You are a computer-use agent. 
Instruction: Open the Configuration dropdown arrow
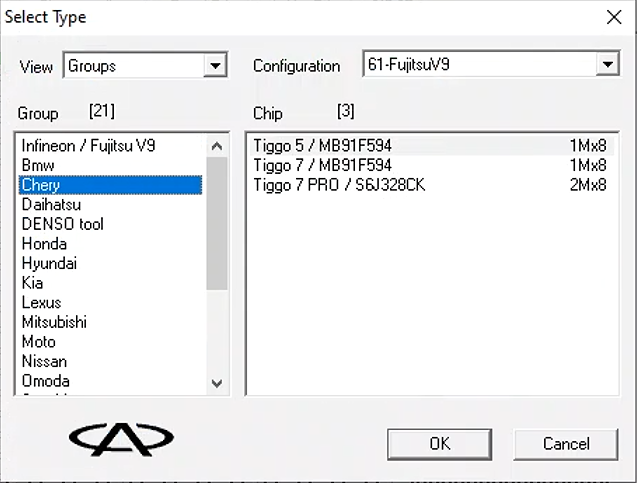click(608, 64)
